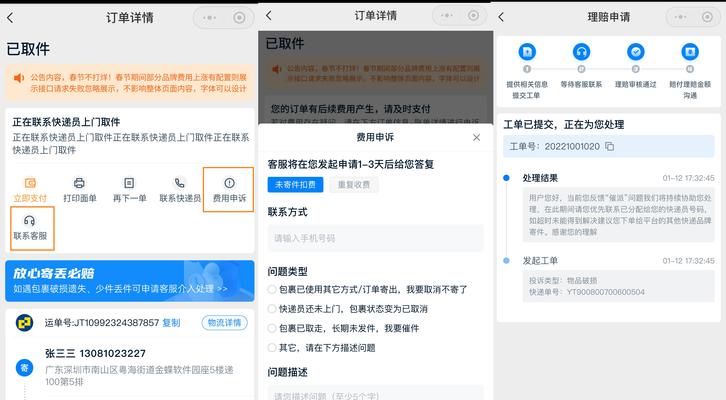Open 物流详情 logistics details

(225, 323)
